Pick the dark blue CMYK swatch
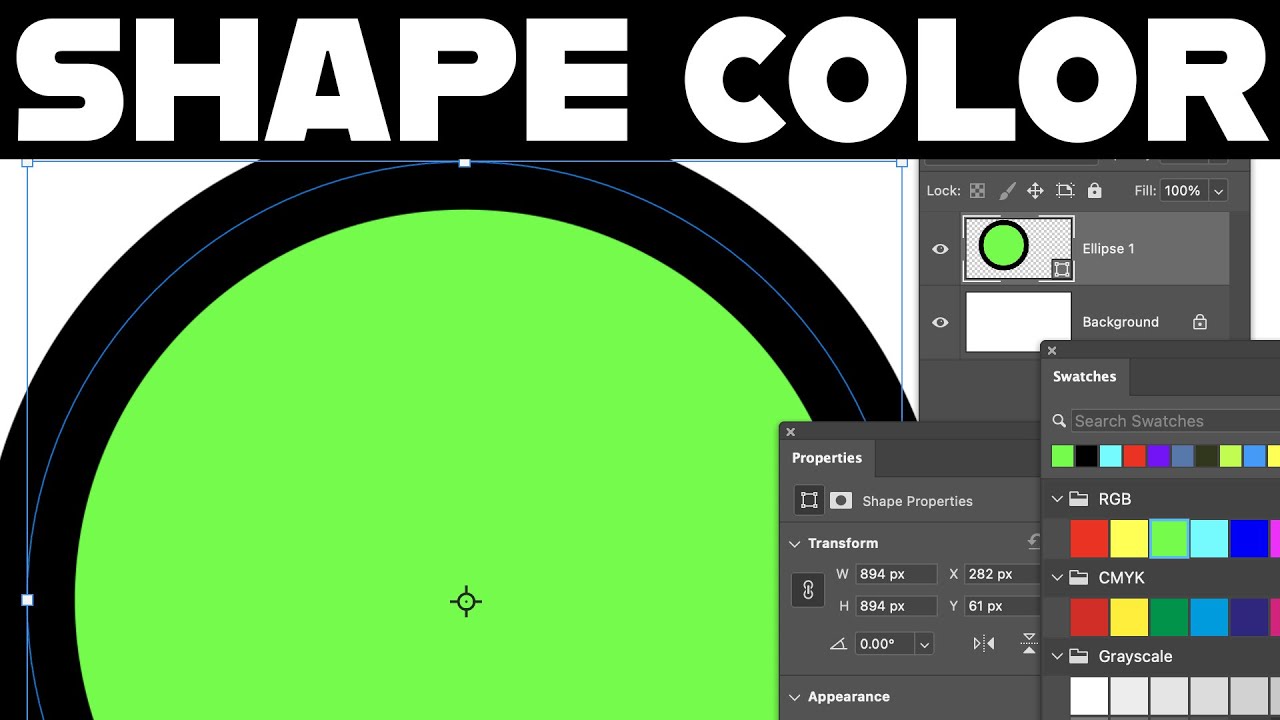 tap(1249, 617)
